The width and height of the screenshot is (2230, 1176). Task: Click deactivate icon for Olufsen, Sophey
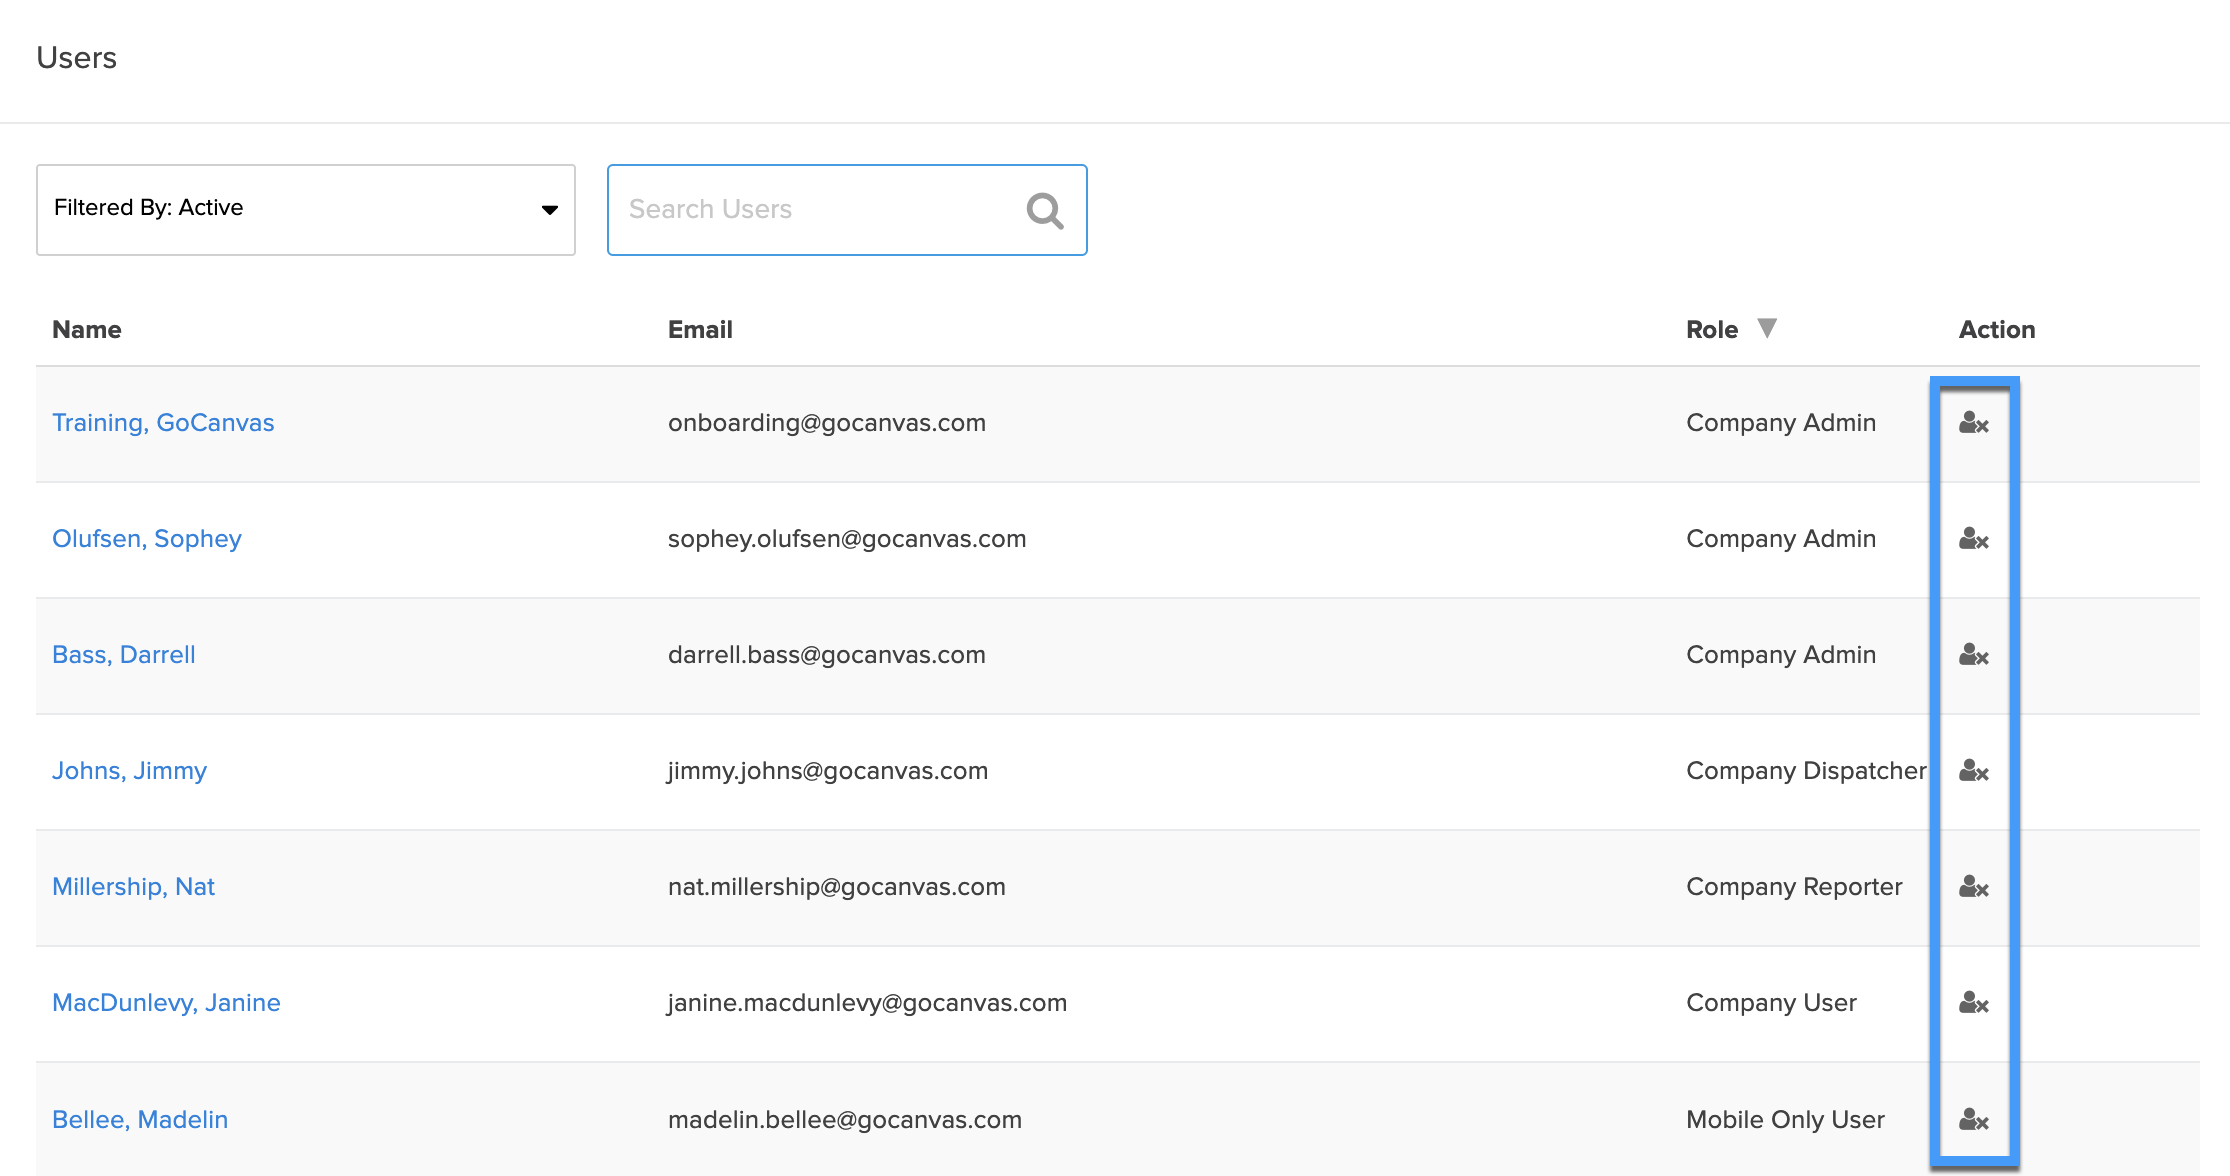[x=1973, y=539]
